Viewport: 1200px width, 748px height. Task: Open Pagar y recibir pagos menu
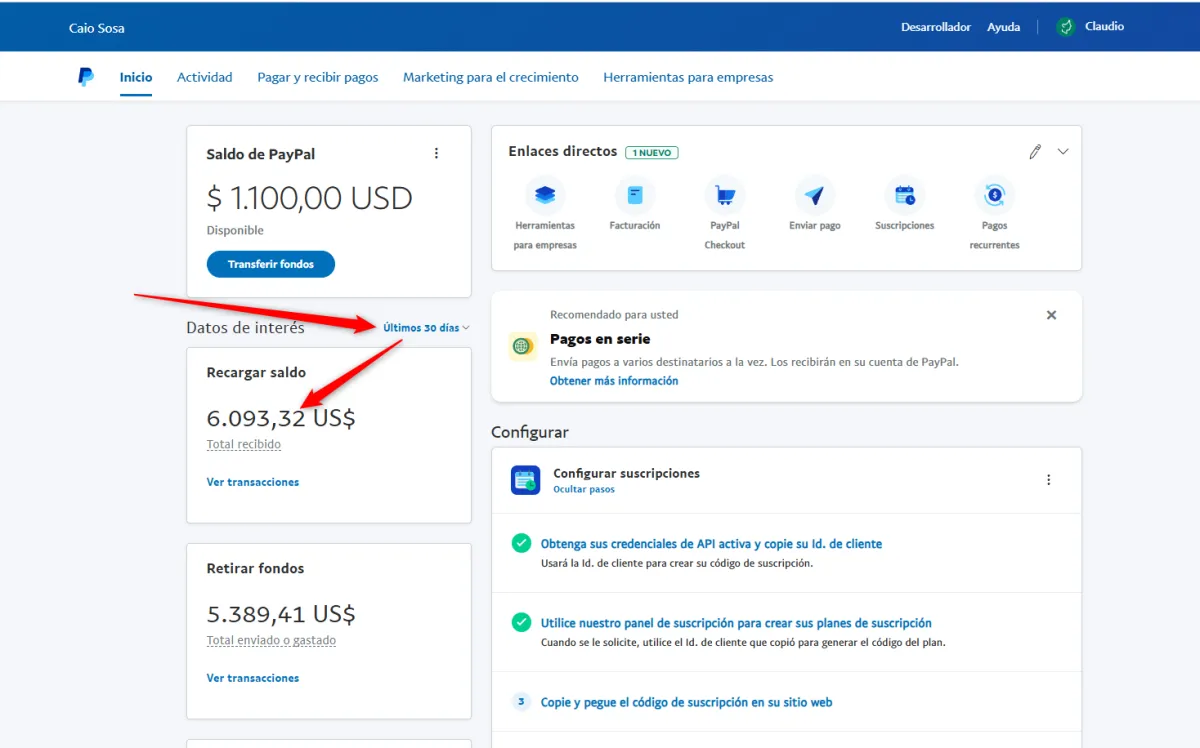[318, 77]
